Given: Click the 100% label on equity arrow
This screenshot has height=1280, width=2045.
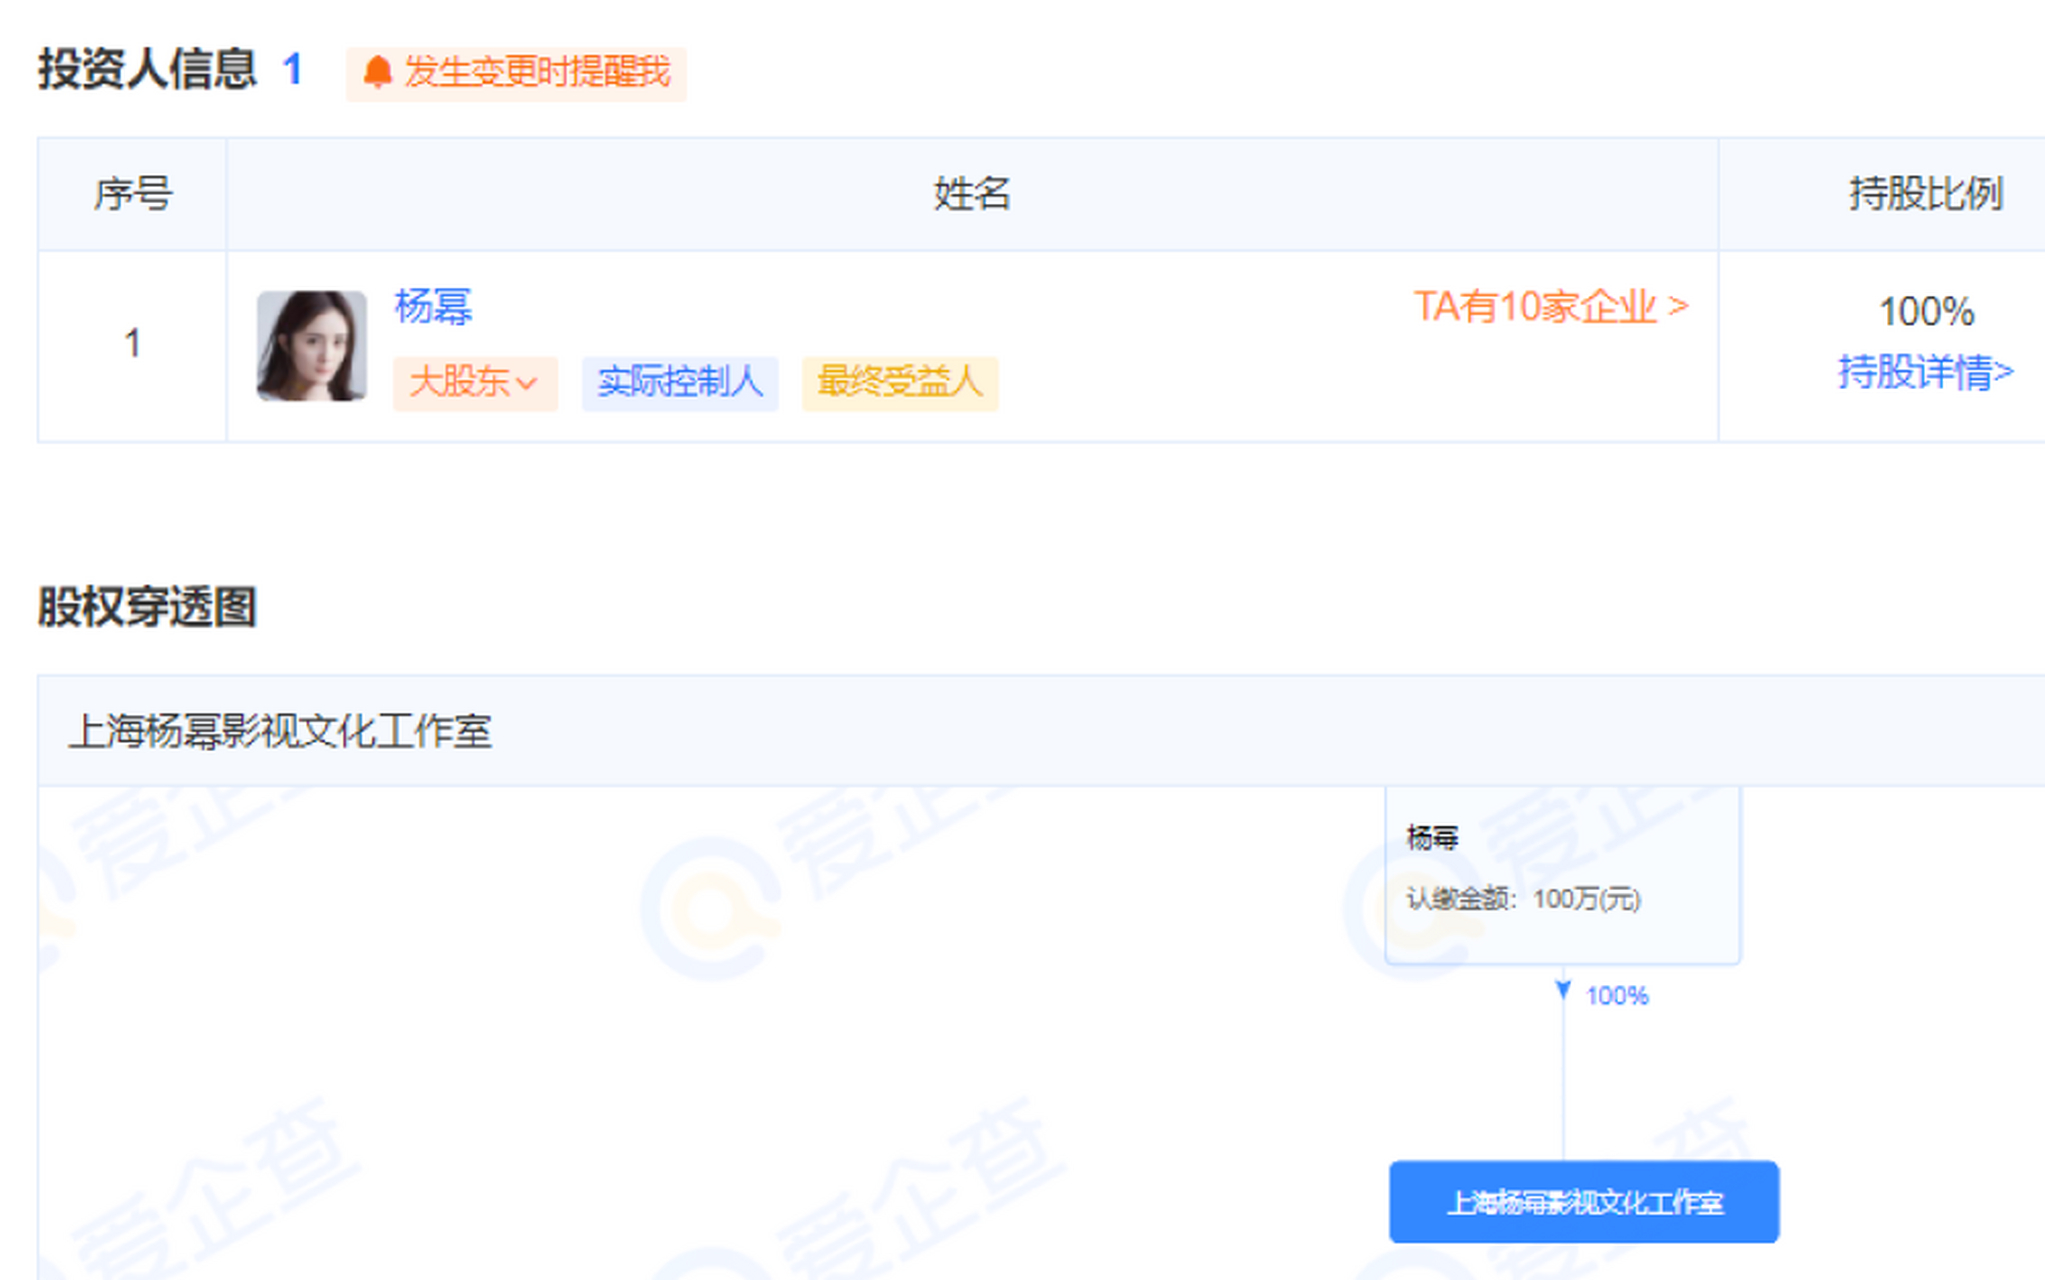Looking at the screenshot, I should pos(1617,996).
